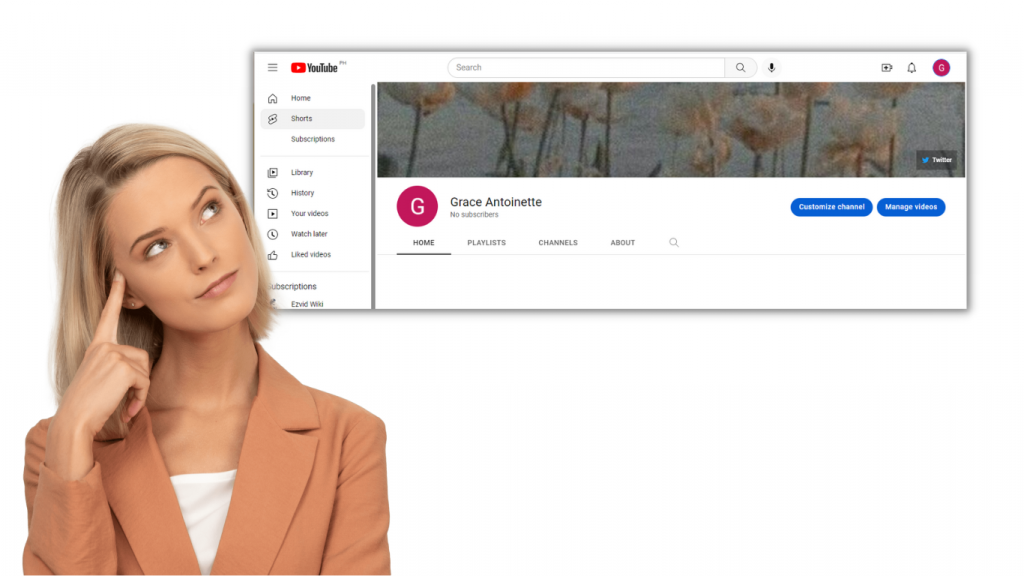Switch to the ABOUT tab

[x=622, y=242]
